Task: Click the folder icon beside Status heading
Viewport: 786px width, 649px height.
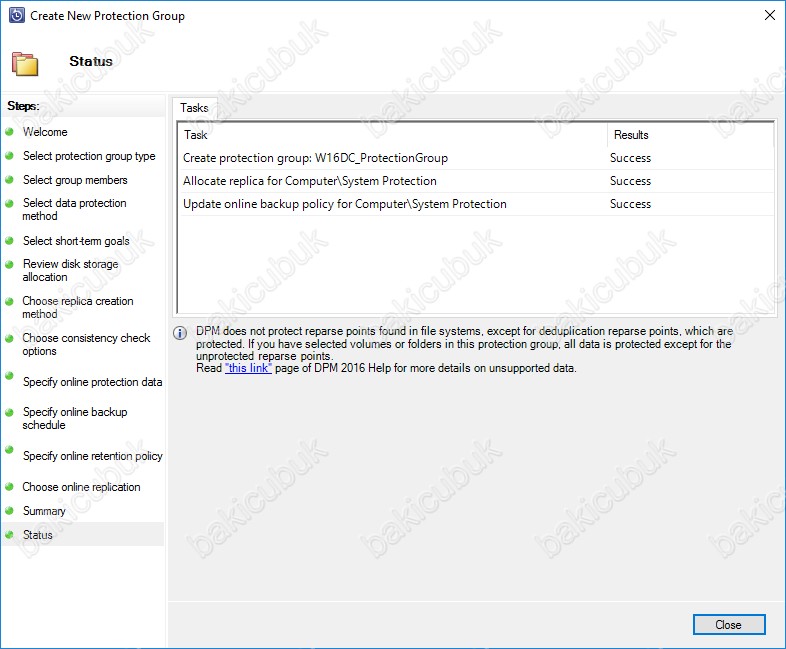Action: coord(25,64)
